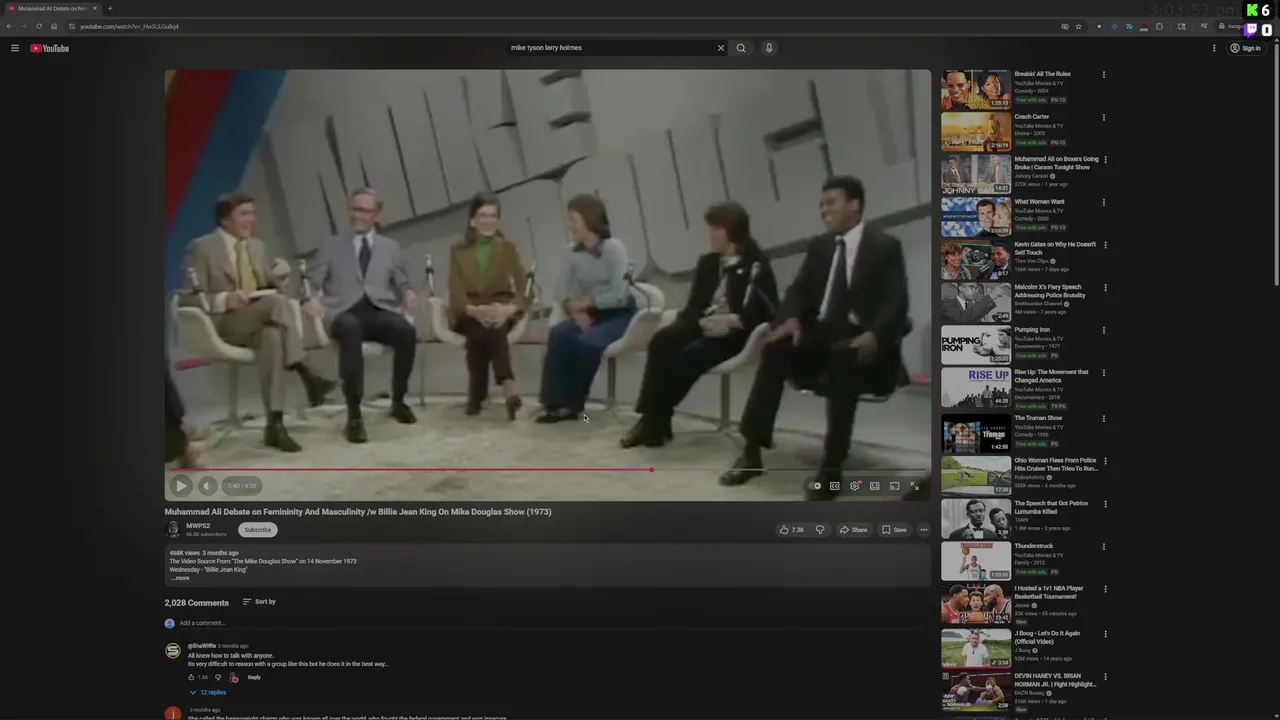This screenshot has width=1280, height=720.
Task: Expand the description with ...more
Action: point(180,578)
